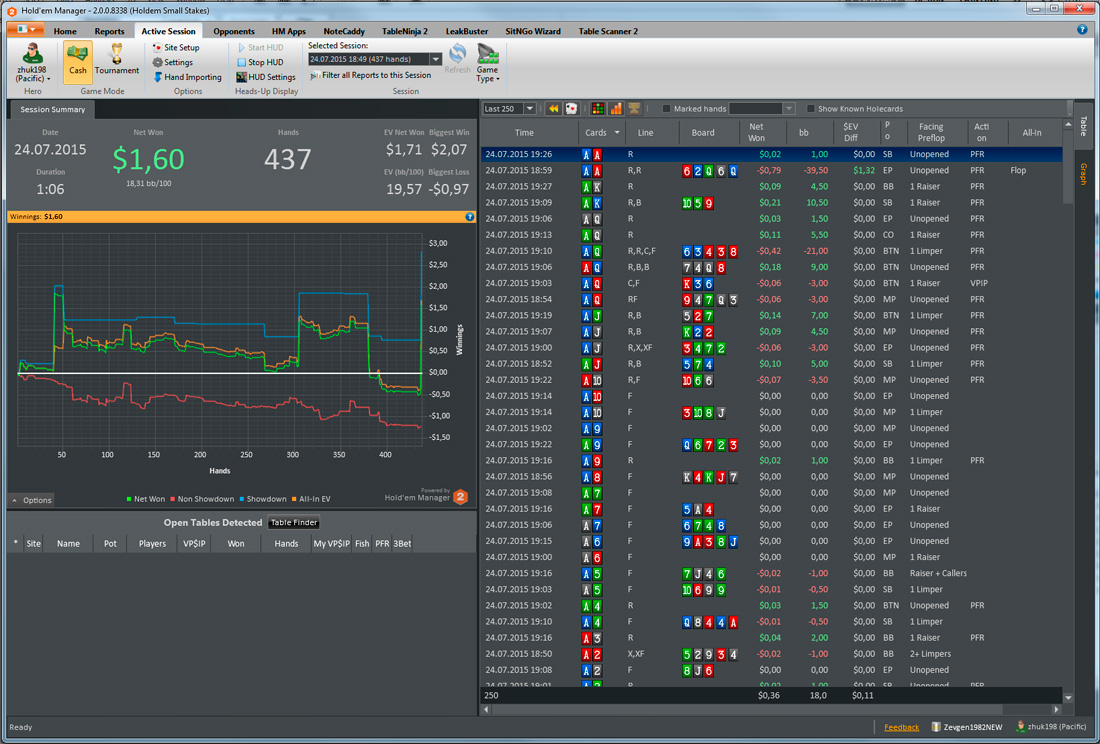
Task: Open the Table Scanner 2 tab
Action: click(608, 31)
